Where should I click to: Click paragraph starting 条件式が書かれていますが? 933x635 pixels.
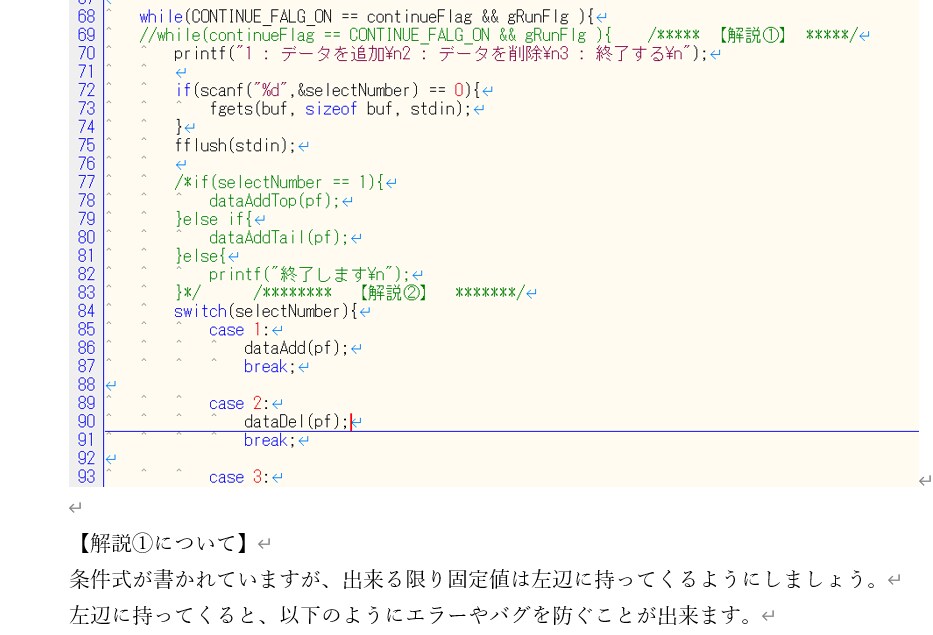pyautogui.click(x=474, y=578)
